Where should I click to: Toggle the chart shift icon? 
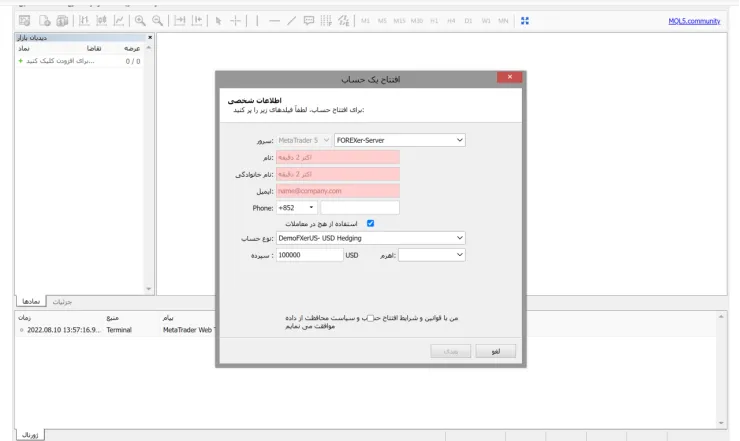tap(197, 21)
